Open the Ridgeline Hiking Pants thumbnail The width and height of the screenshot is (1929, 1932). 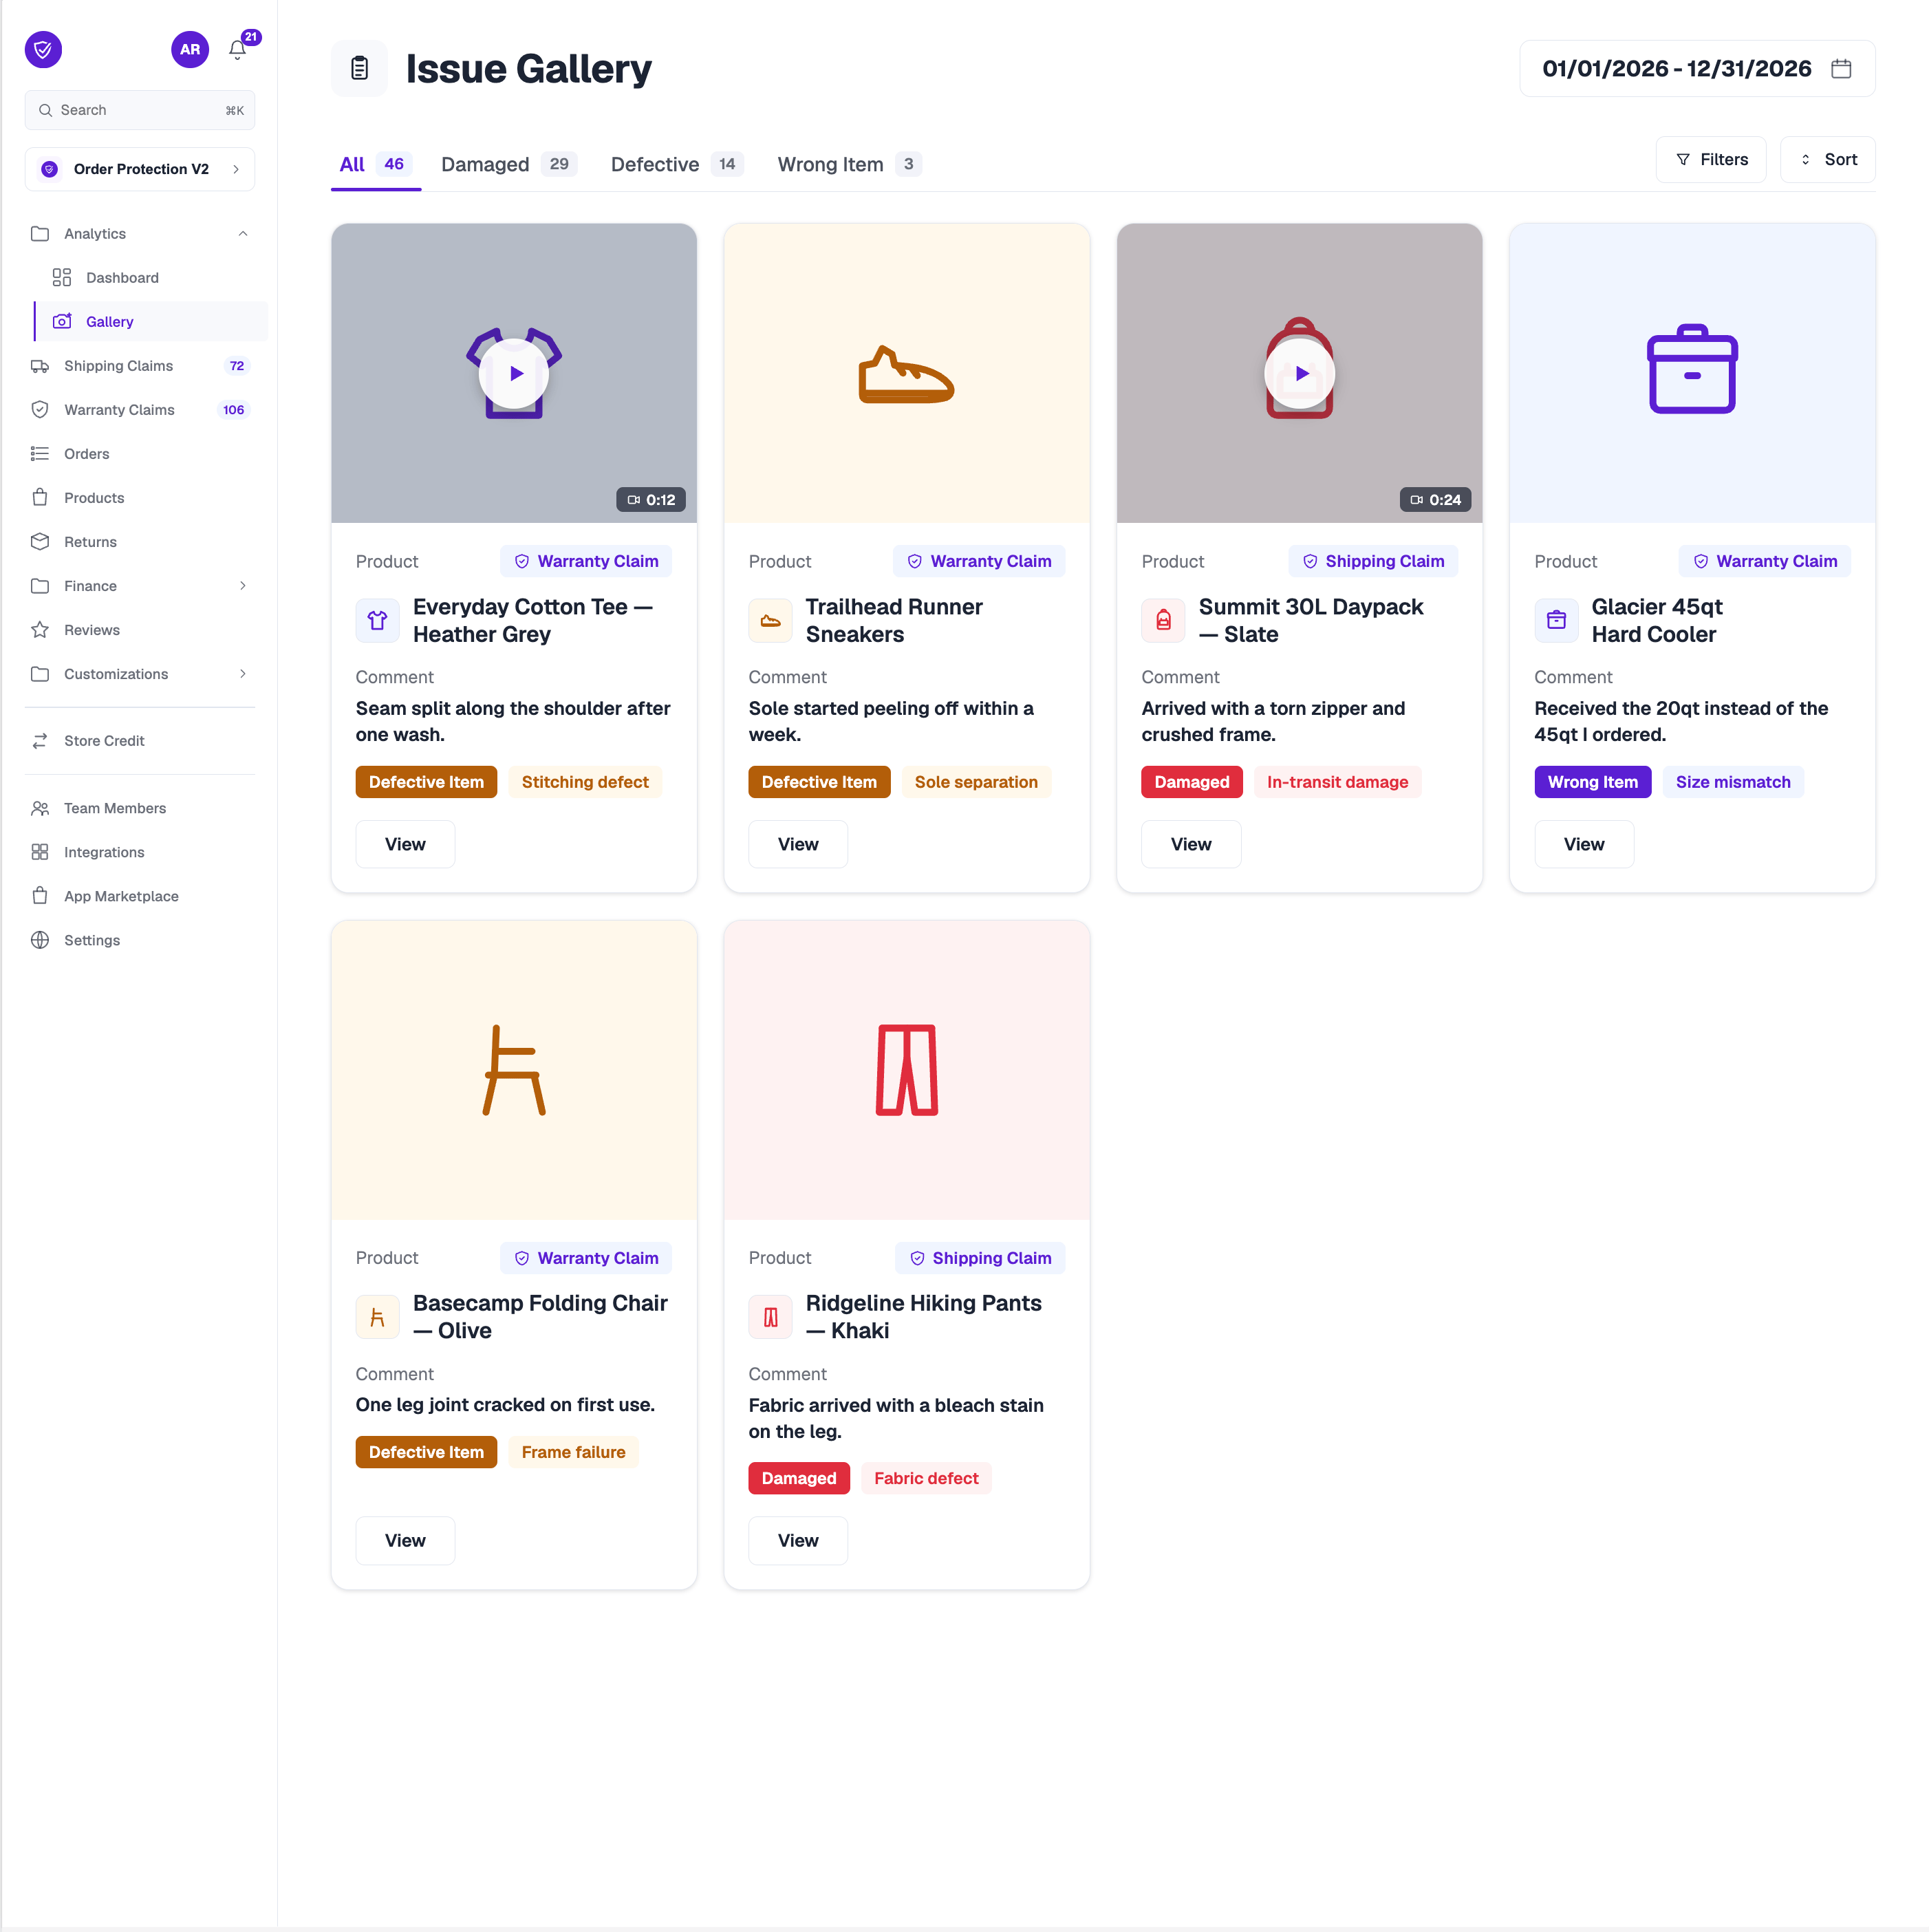pos(907,1070)
